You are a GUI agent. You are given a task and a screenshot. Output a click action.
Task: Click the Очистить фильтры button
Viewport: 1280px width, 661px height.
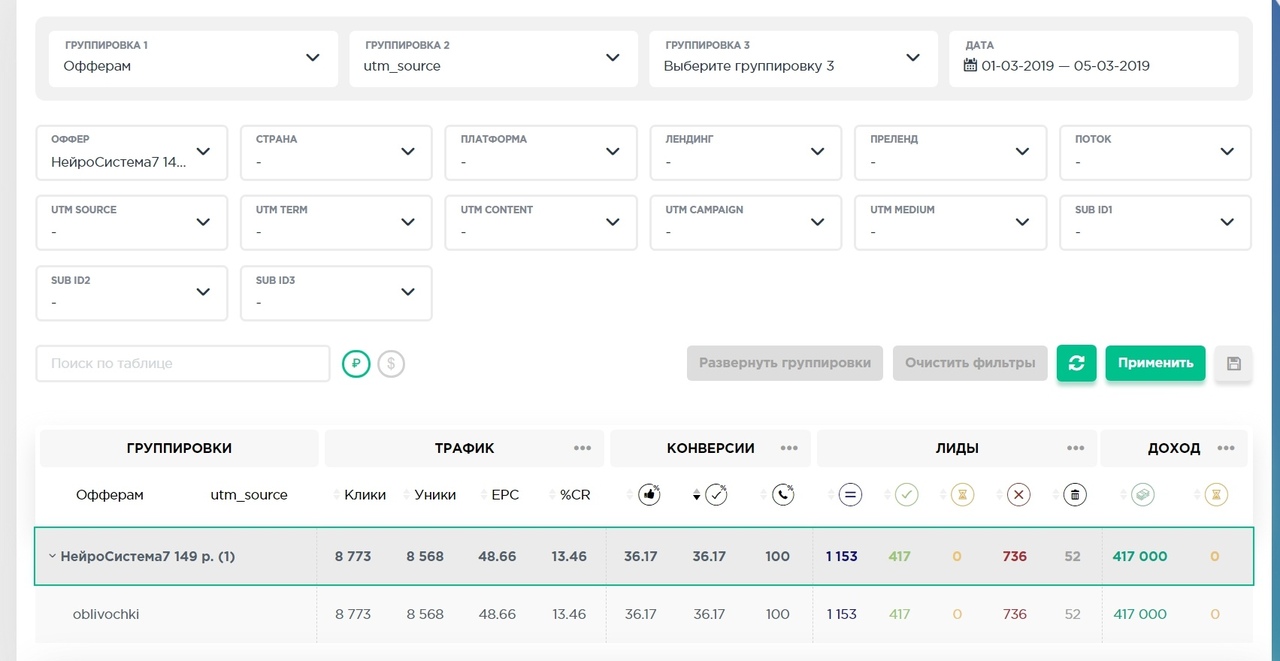coord(970,363)
